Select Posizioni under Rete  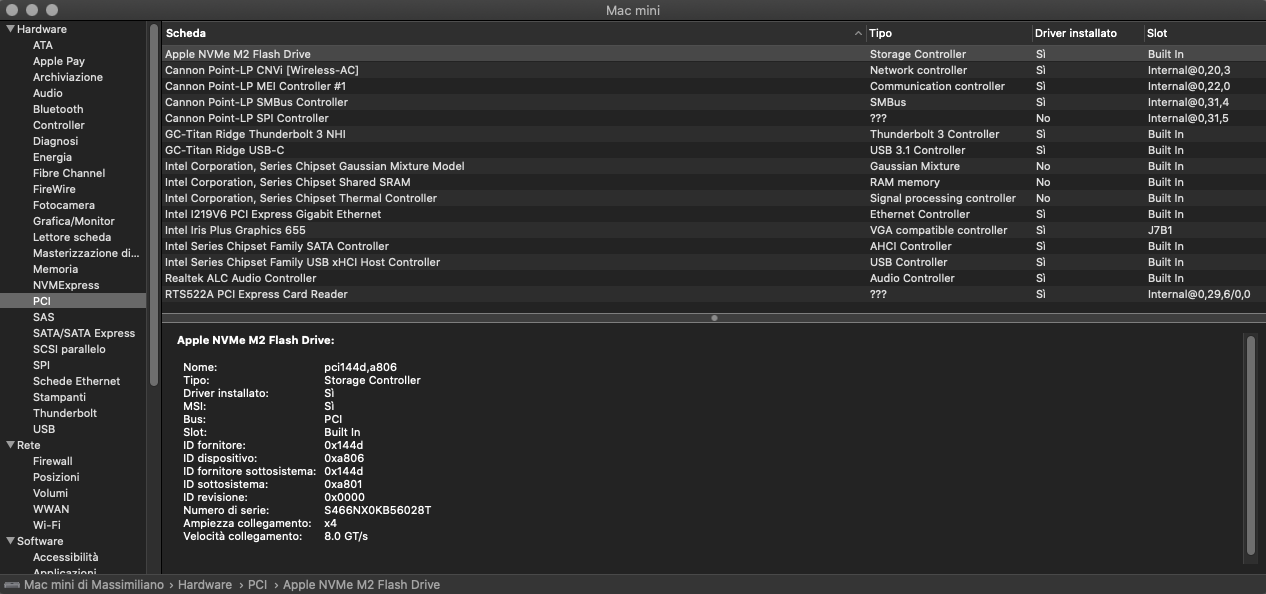pos(56,477)
